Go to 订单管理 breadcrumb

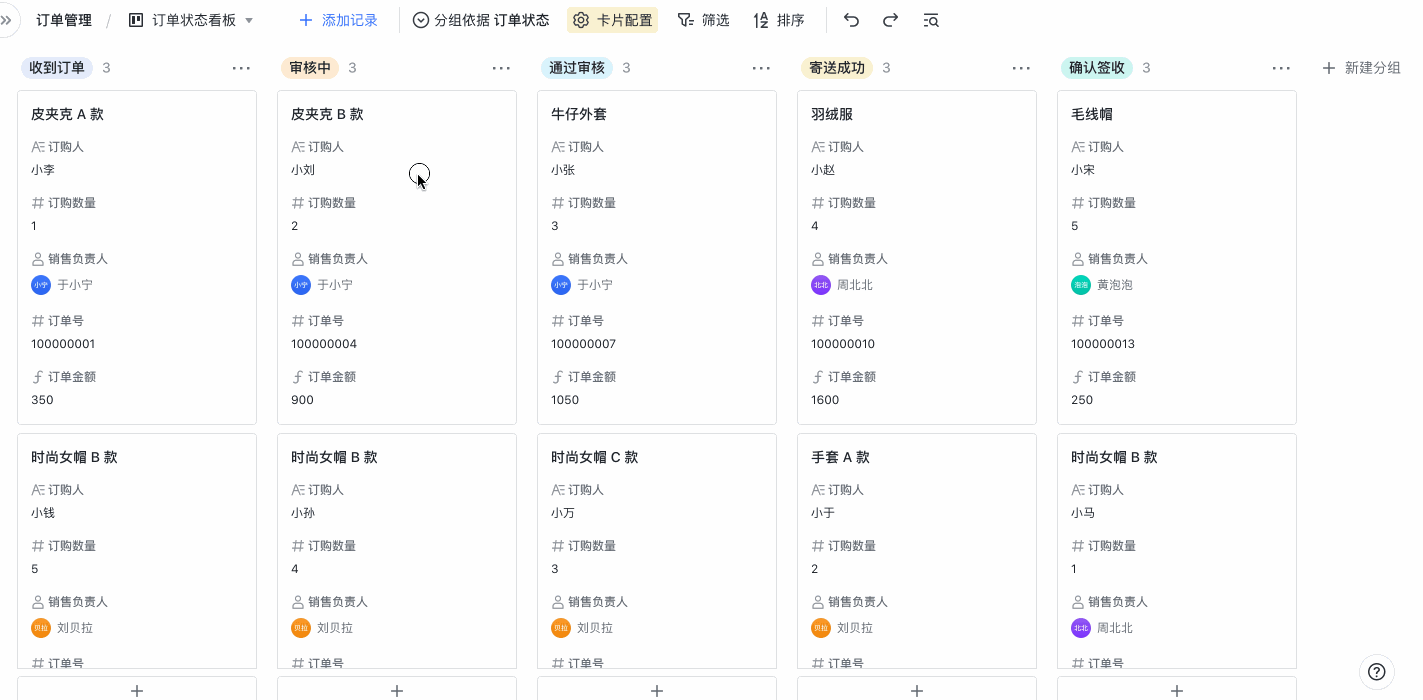(64, 20)
